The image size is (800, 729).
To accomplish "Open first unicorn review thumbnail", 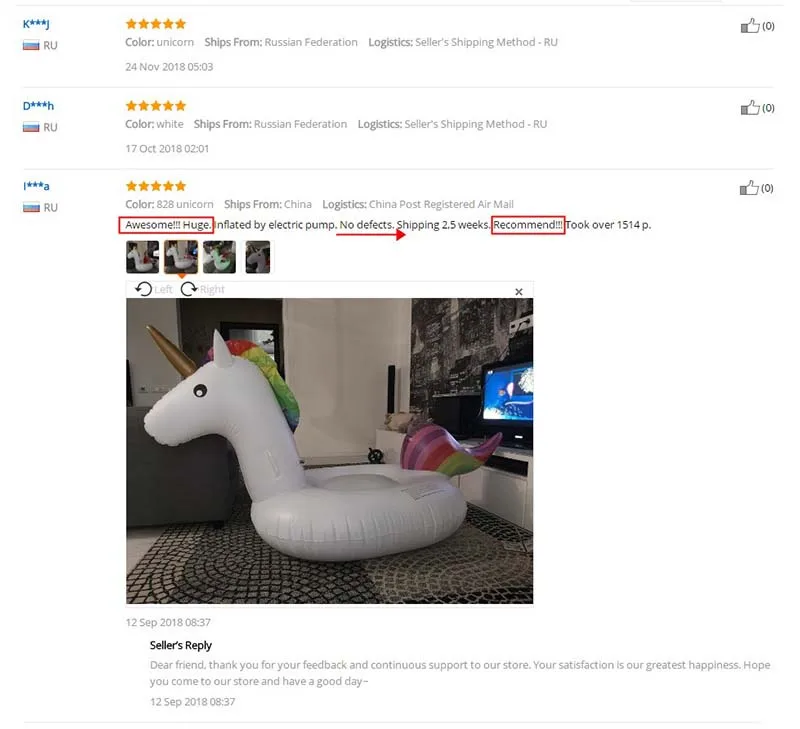I will point(142,257).
